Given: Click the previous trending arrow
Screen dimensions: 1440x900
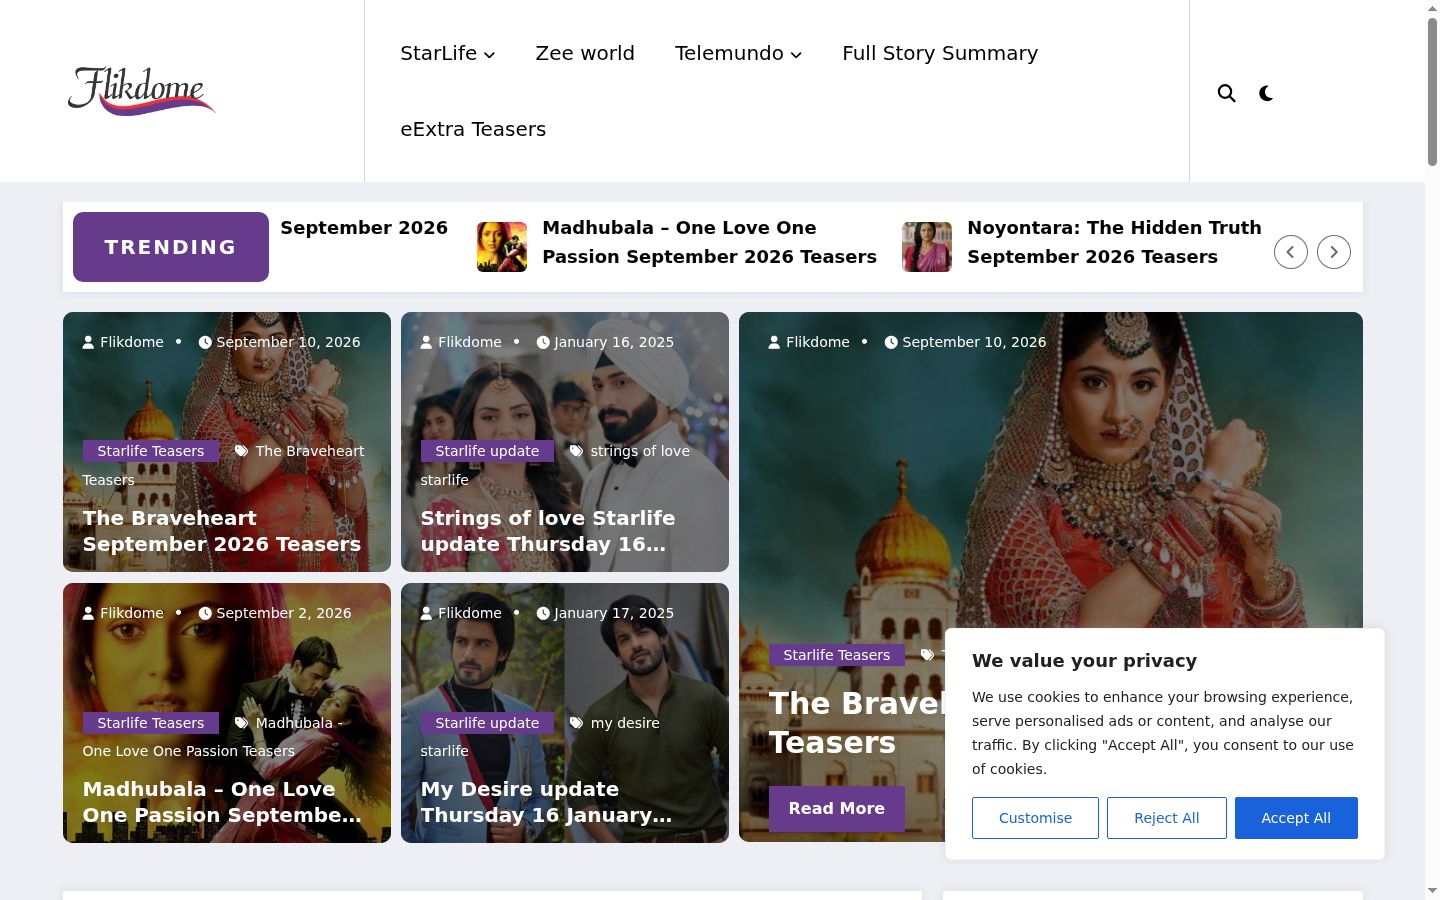Looking at the screenshot, I should point(1291,252).
